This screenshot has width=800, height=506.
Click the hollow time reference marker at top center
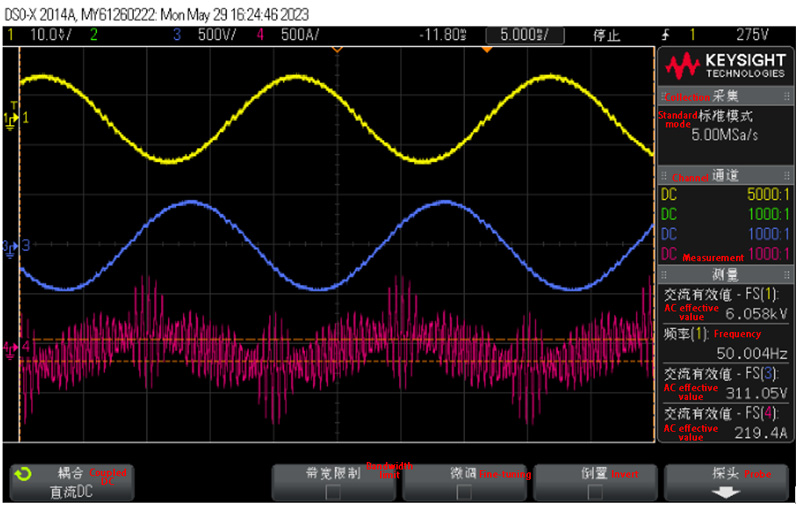pyautogui.click(x=337, y=49)
